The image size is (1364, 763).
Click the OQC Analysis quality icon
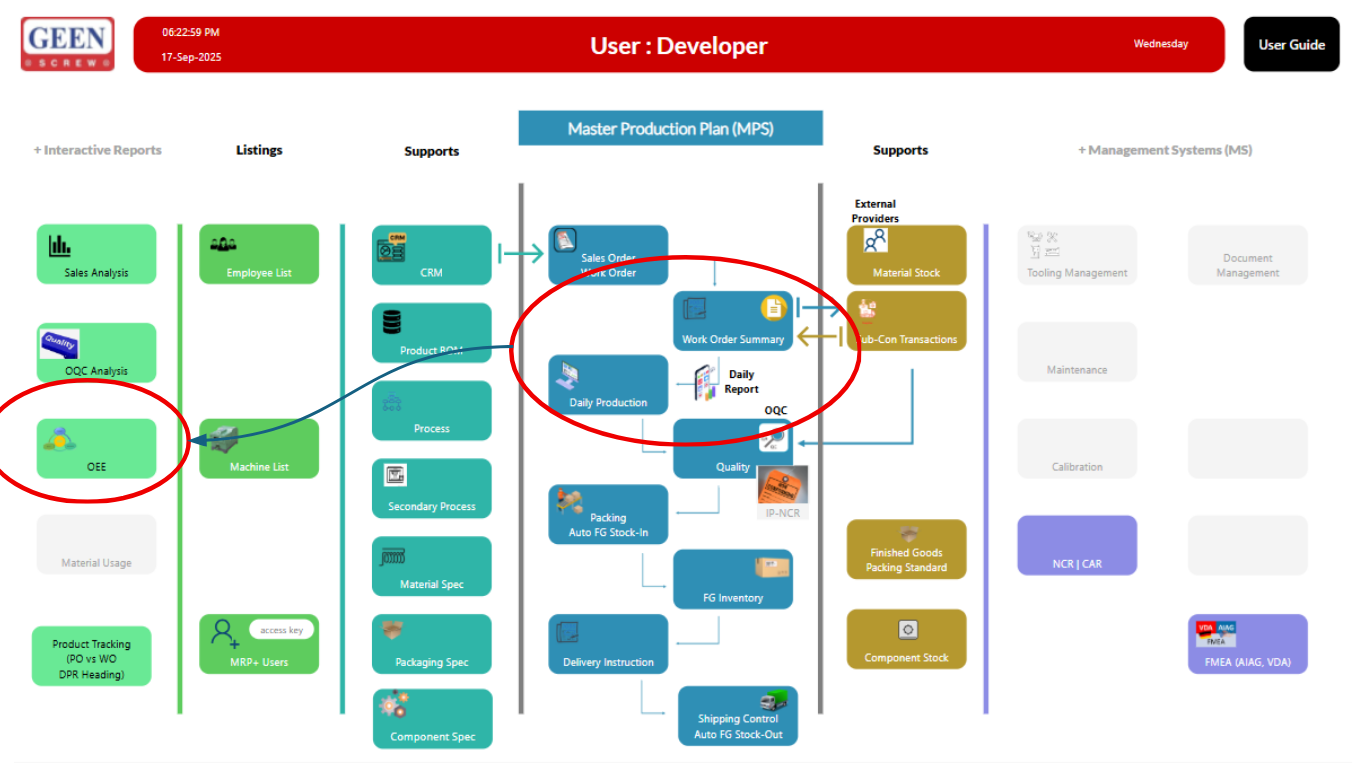click(60, 344)
